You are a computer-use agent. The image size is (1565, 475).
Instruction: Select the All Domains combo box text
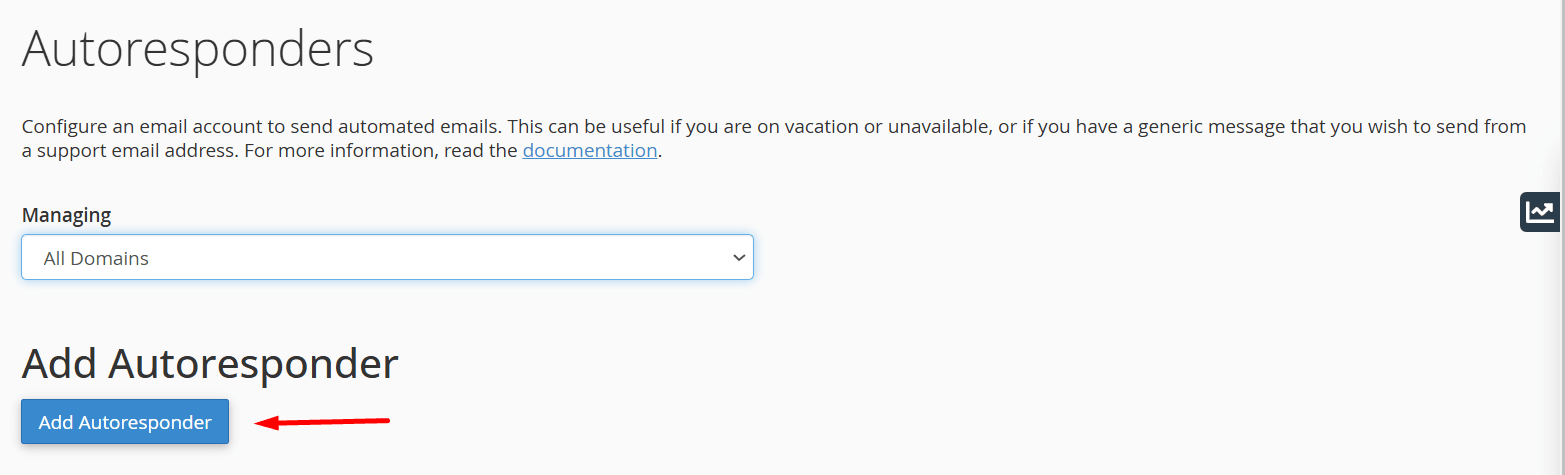click(x=97, y=258)
